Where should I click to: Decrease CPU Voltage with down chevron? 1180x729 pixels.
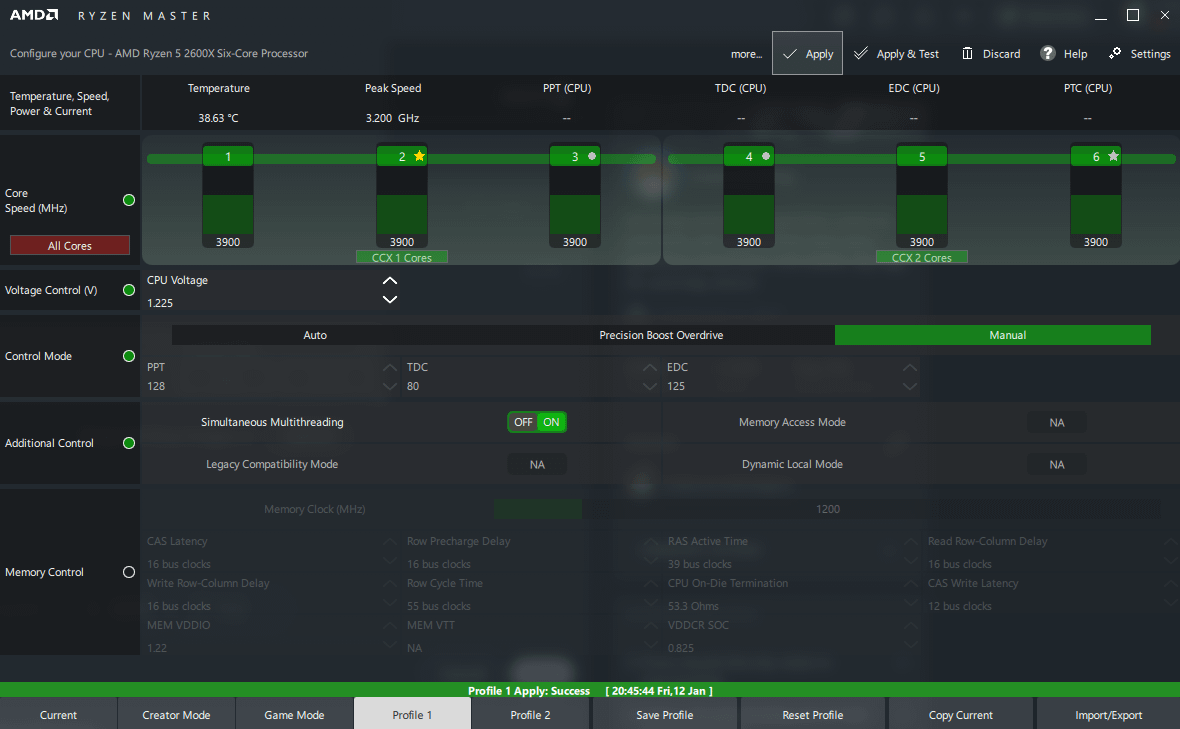coord(390,299)
